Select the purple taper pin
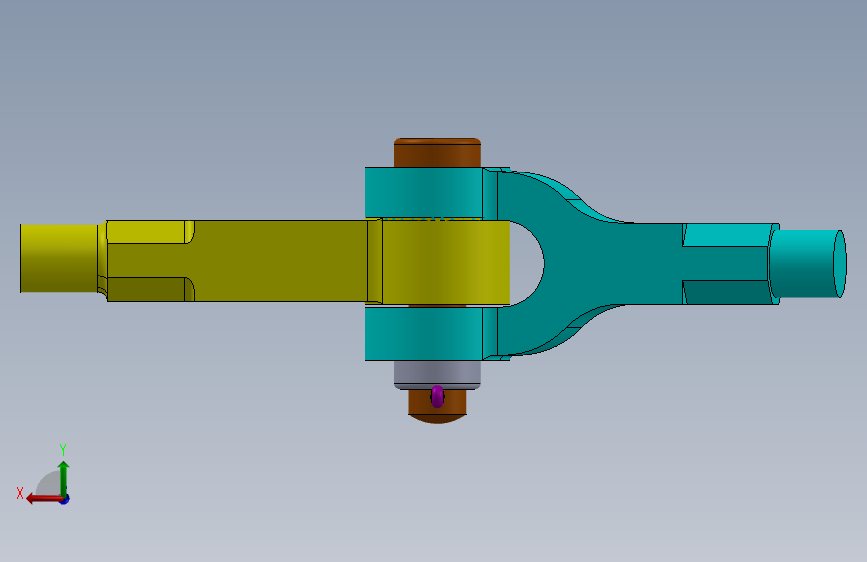This screenshot has height=562, width=867. [437, 397]
